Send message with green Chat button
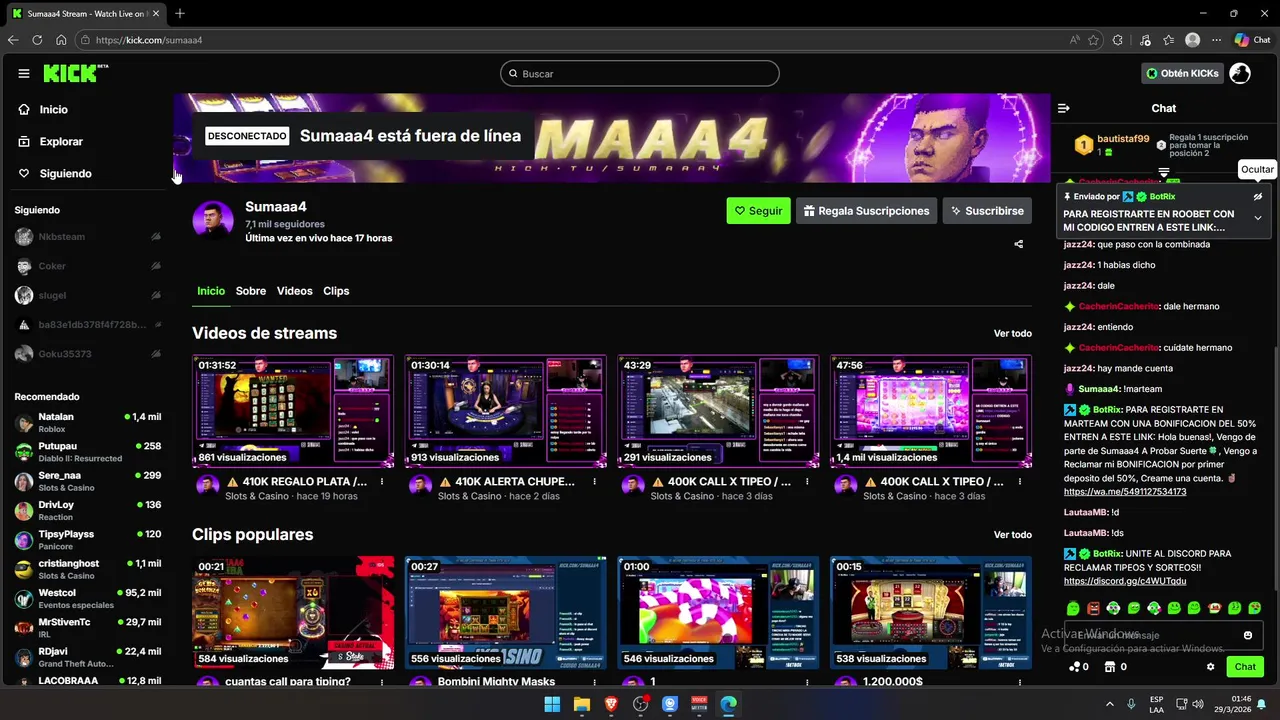Viewport: 1280px width, 720px height. coord(1245,667)
